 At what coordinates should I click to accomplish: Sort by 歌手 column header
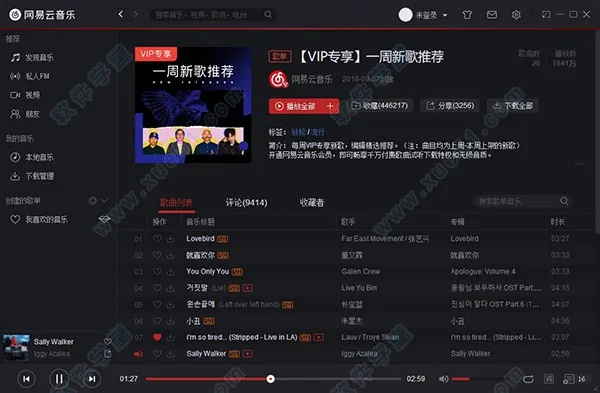pos(348,222)
